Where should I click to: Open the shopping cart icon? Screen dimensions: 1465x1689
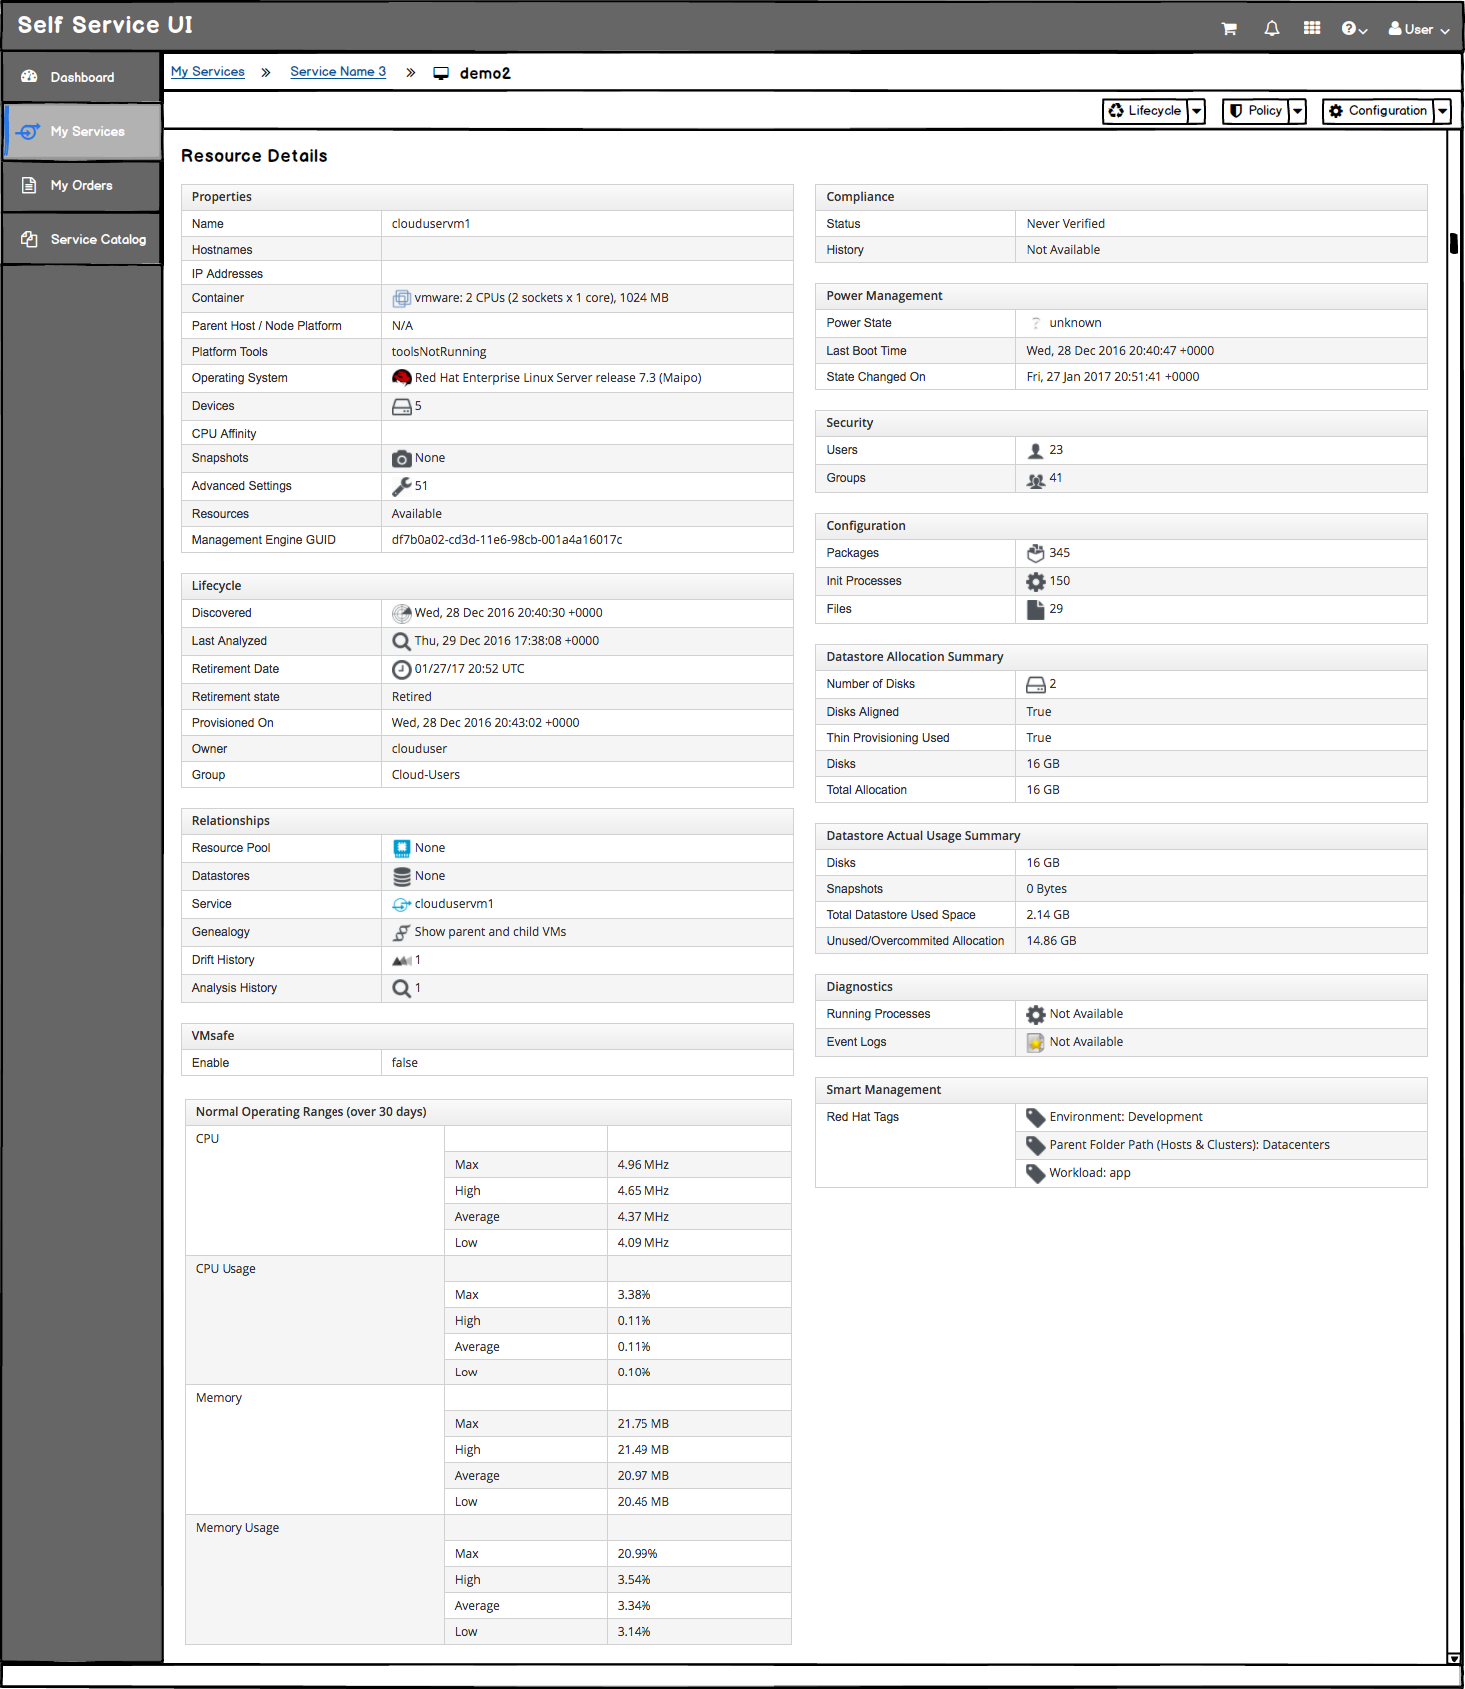point(1229,29)
